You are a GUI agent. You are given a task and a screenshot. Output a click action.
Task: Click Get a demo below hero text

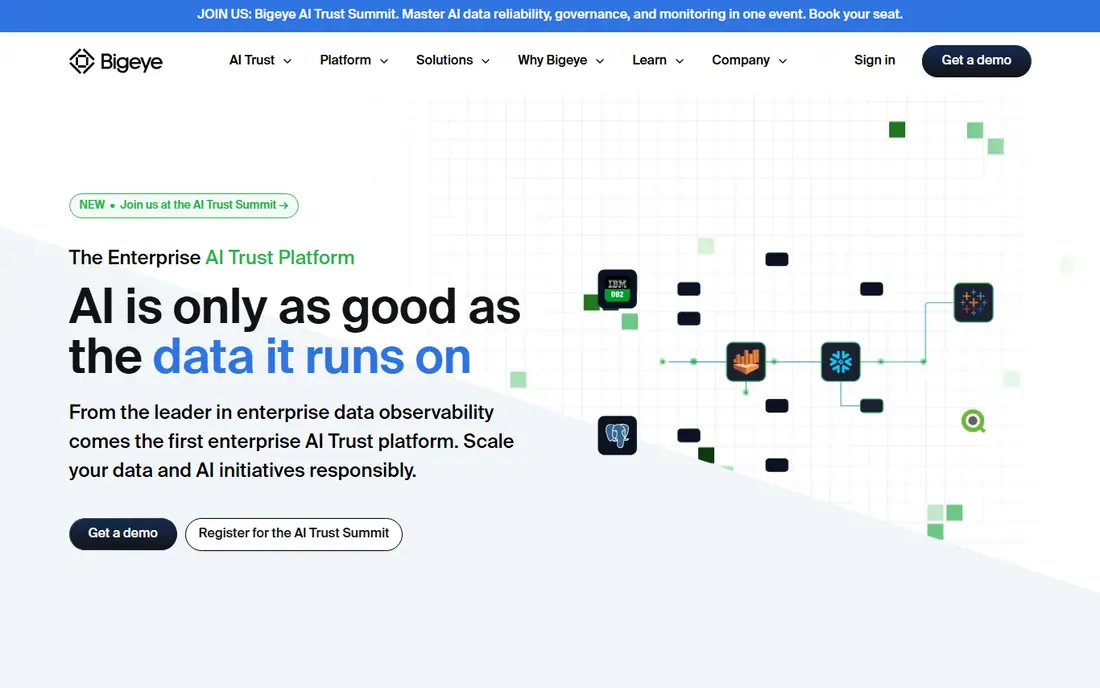tap(123, 534)
